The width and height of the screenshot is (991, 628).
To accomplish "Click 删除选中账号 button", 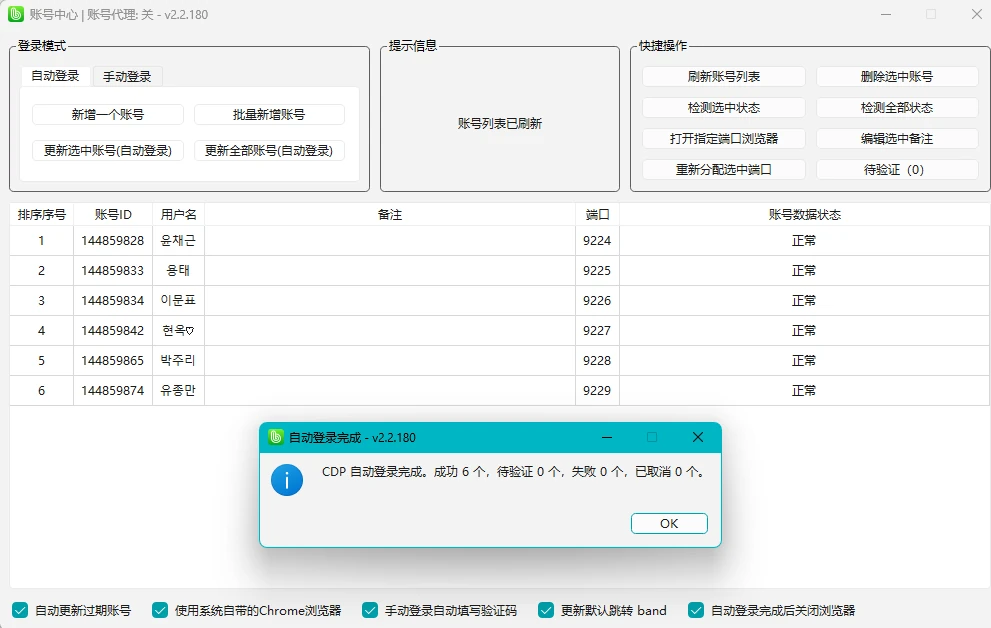I will 897,76.
